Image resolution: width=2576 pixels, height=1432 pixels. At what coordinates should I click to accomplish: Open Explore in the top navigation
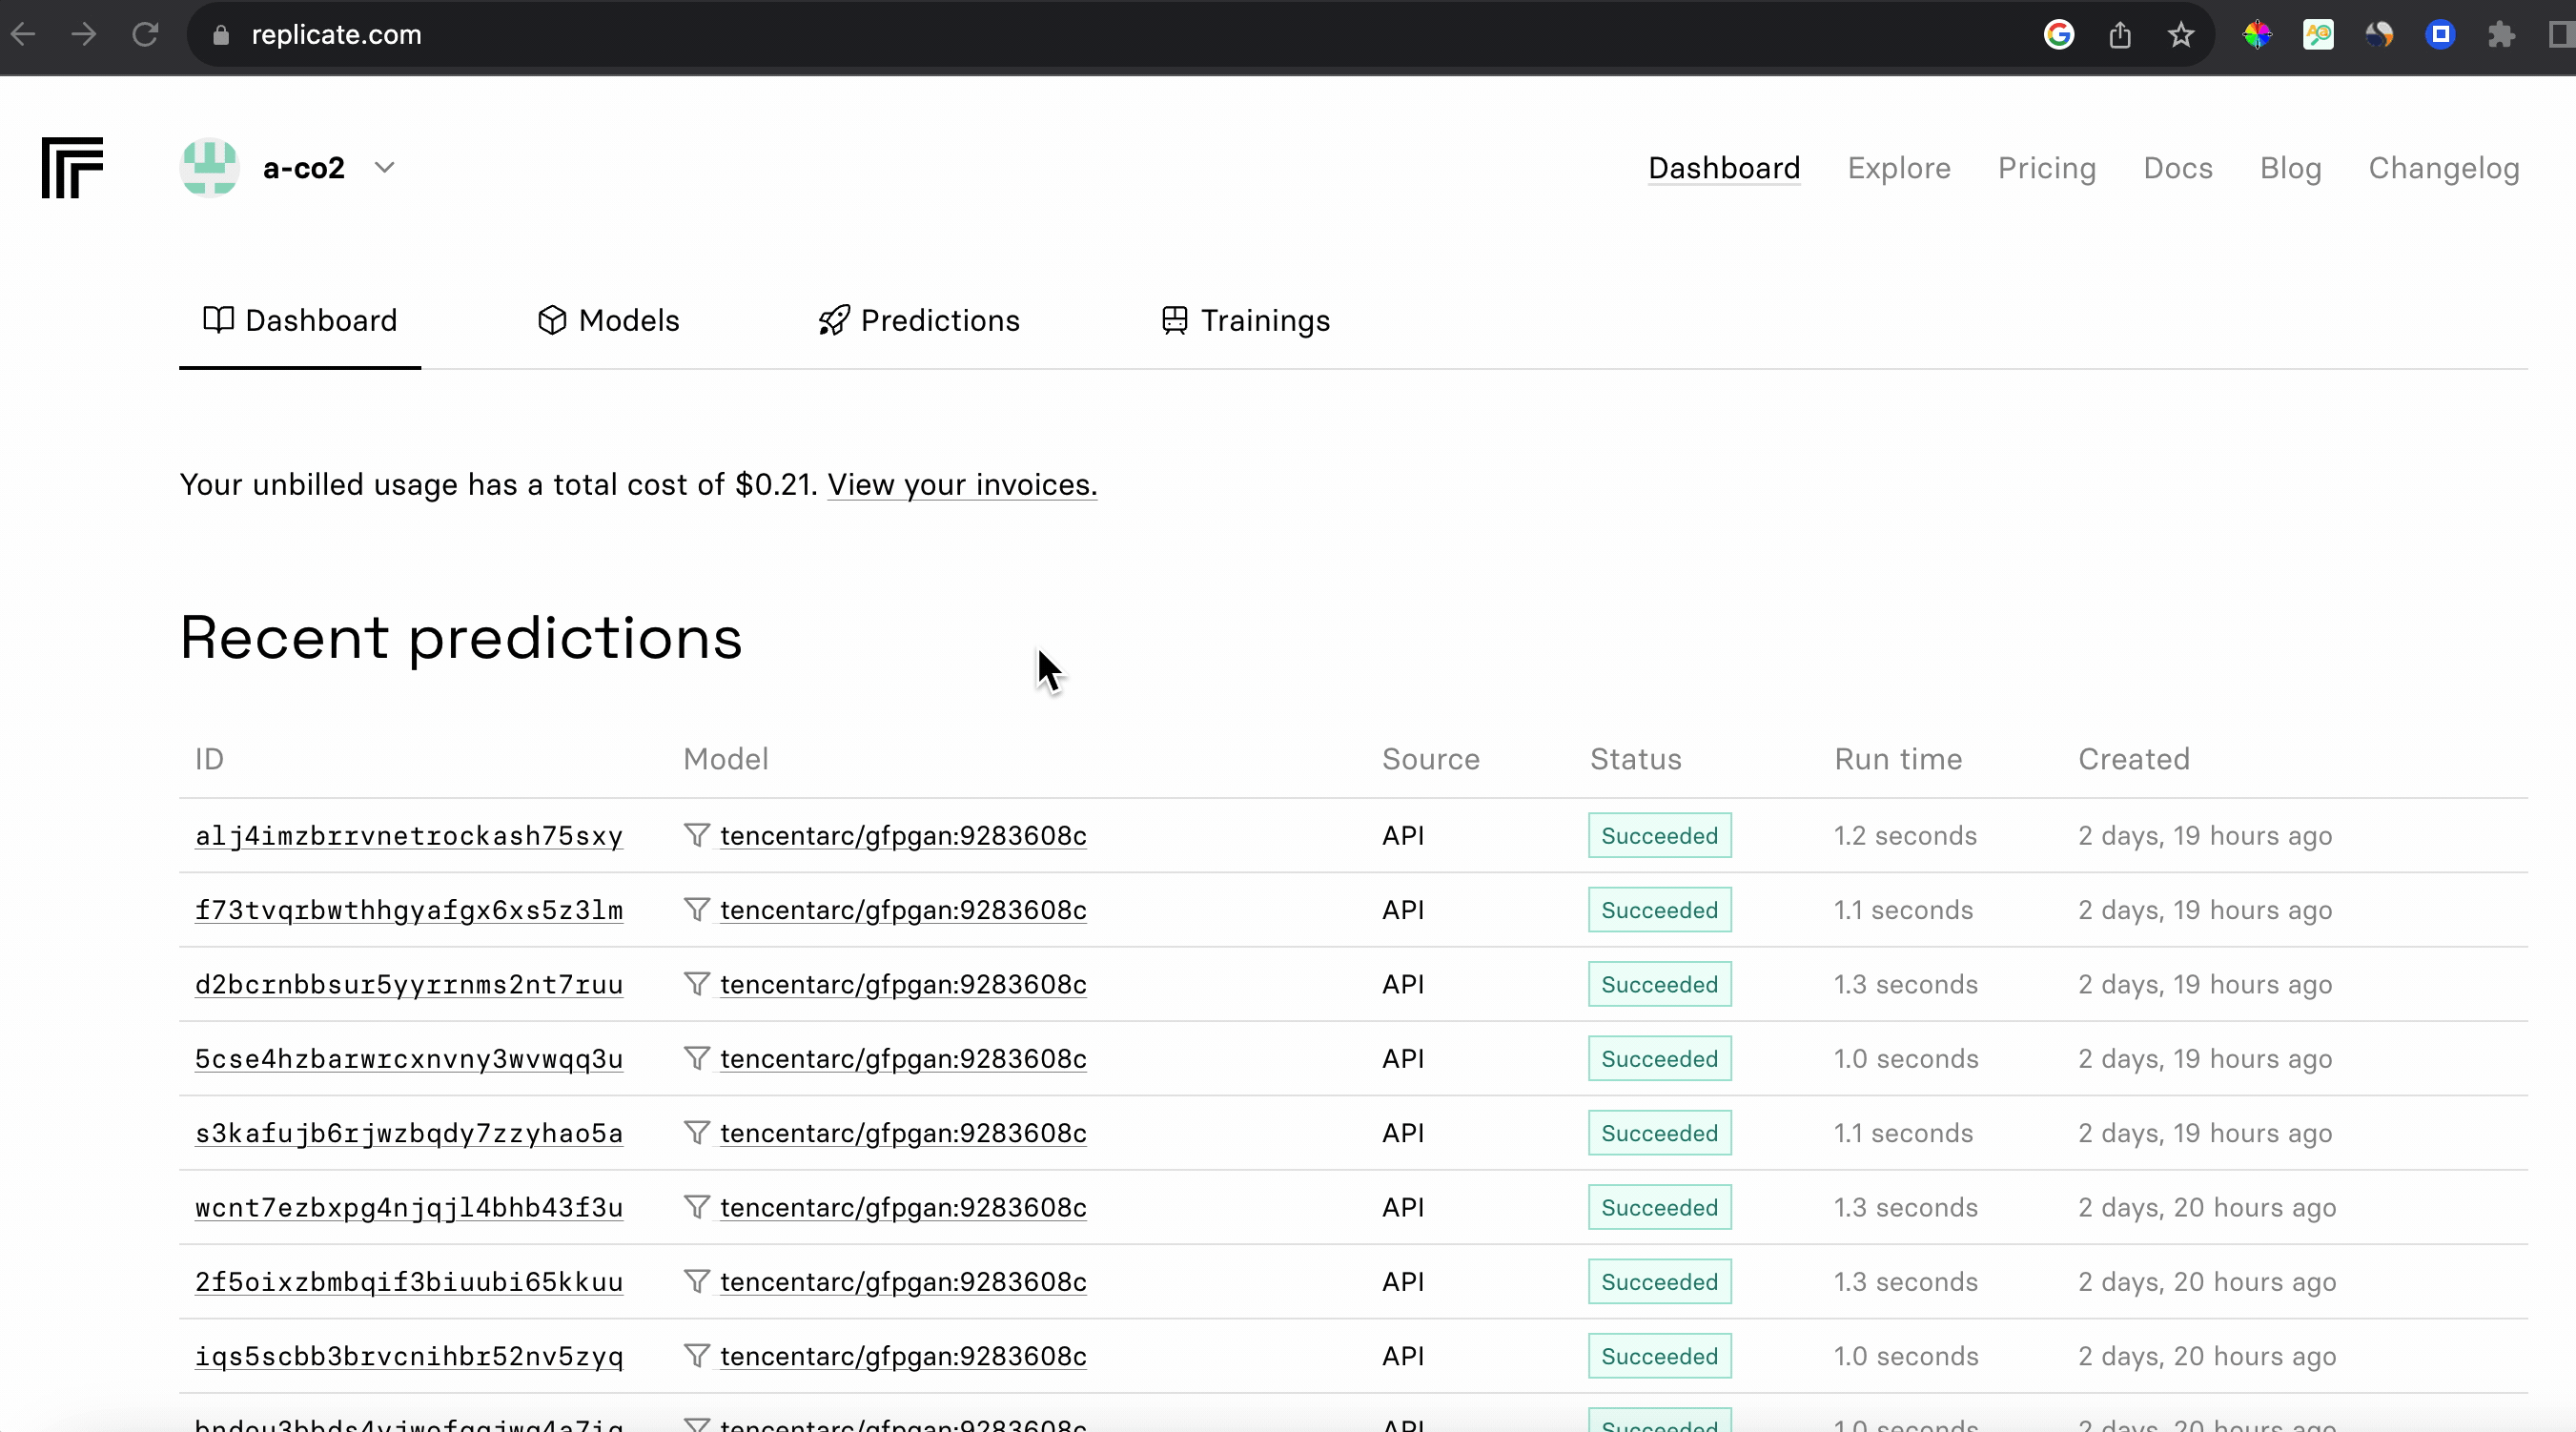[1899, 168]
